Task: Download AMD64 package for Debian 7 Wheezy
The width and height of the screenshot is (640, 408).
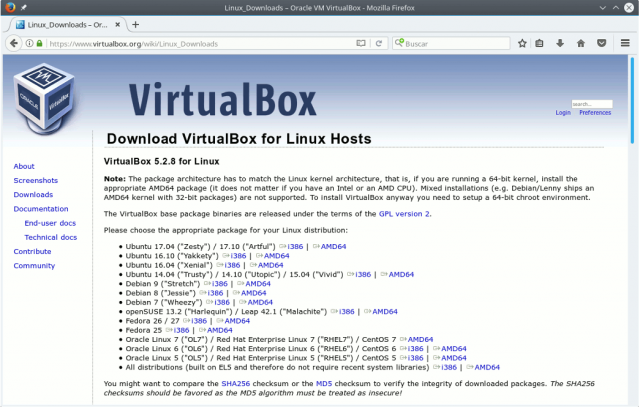Action: tap(260, 302)
